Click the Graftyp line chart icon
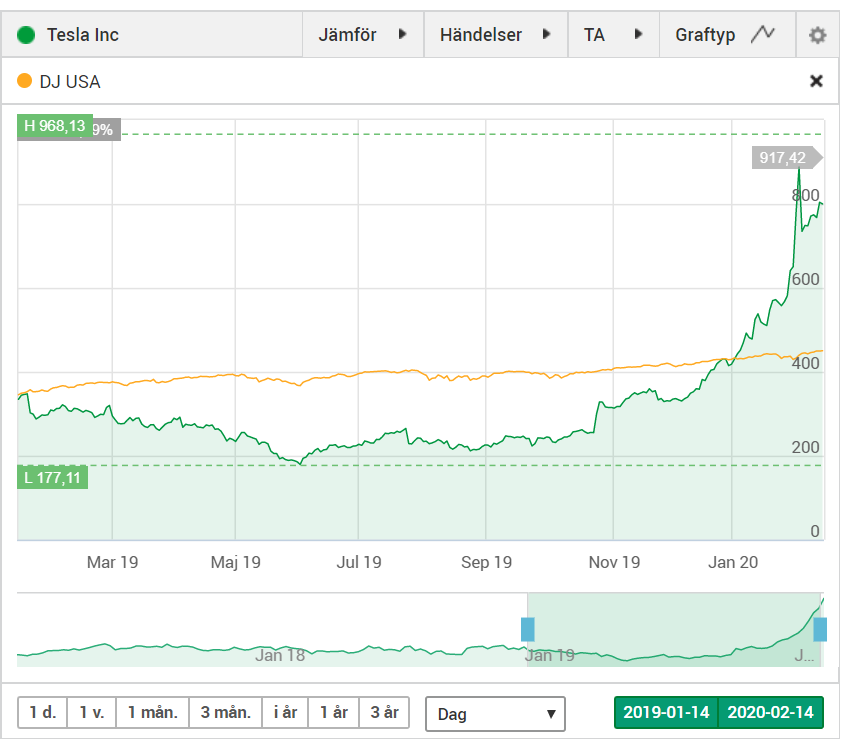The image size is (845, 750). click(x=763, y=34)
